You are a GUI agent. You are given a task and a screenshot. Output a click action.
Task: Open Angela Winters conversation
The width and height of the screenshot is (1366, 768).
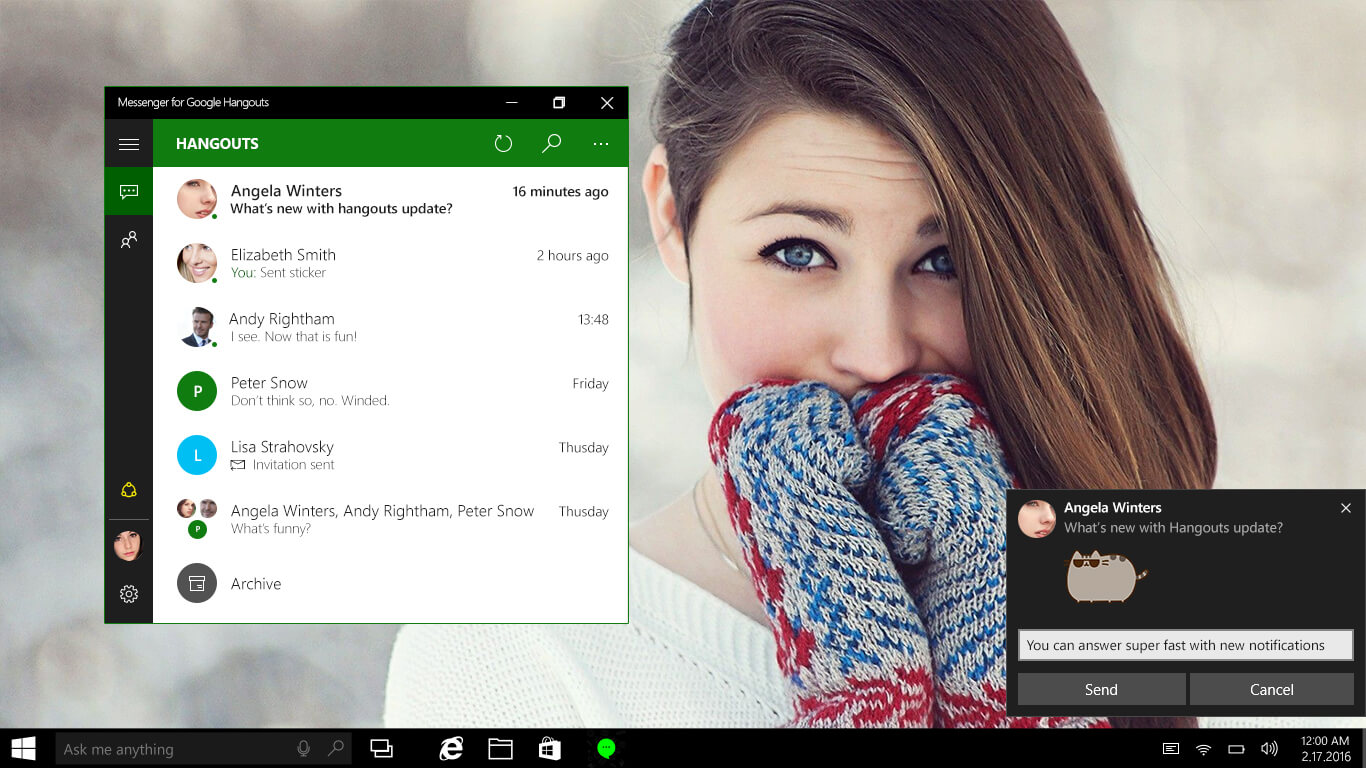click(390, 199)
